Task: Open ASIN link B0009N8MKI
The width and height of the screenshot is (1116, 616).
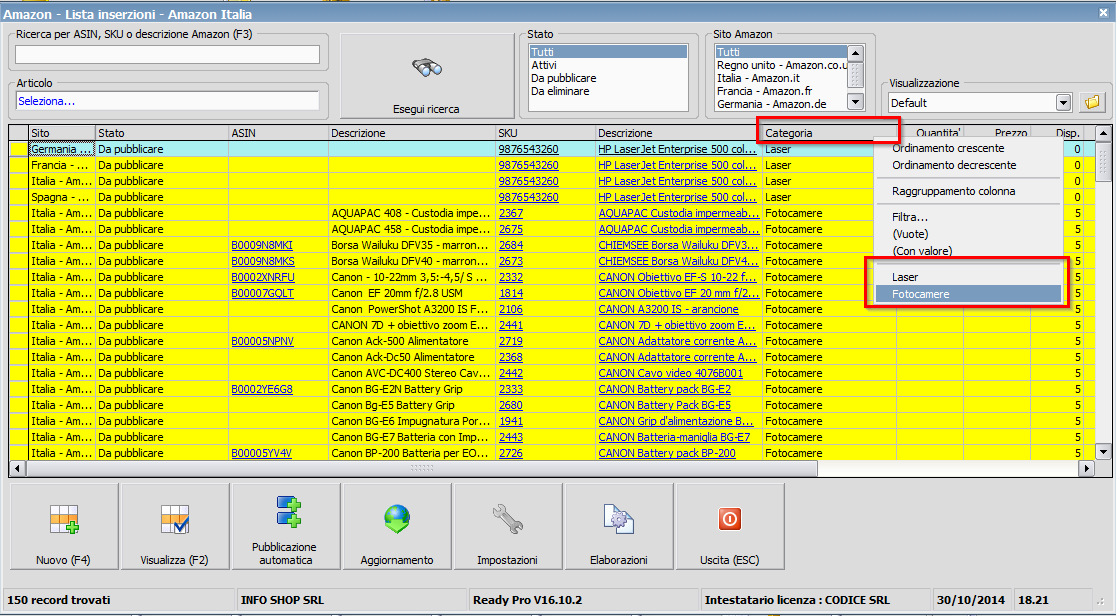Action: [262, 245]
